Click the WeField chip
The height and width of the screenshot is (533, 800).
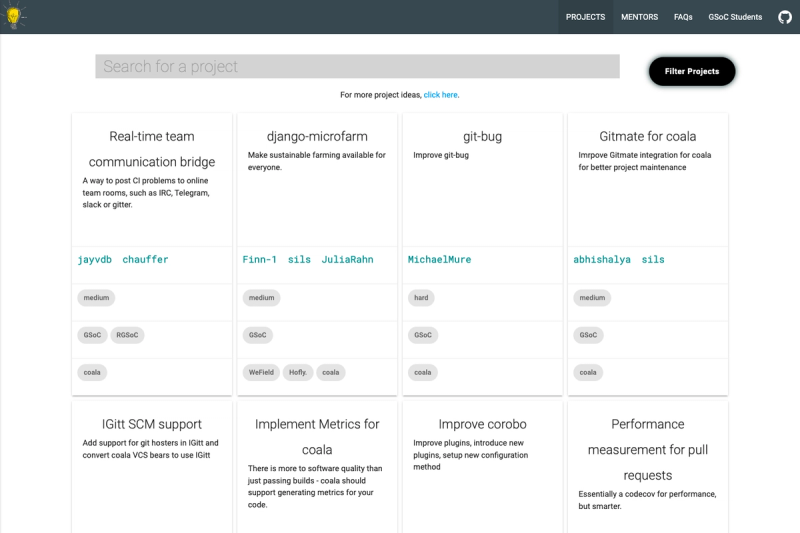[x=261, y=372]
